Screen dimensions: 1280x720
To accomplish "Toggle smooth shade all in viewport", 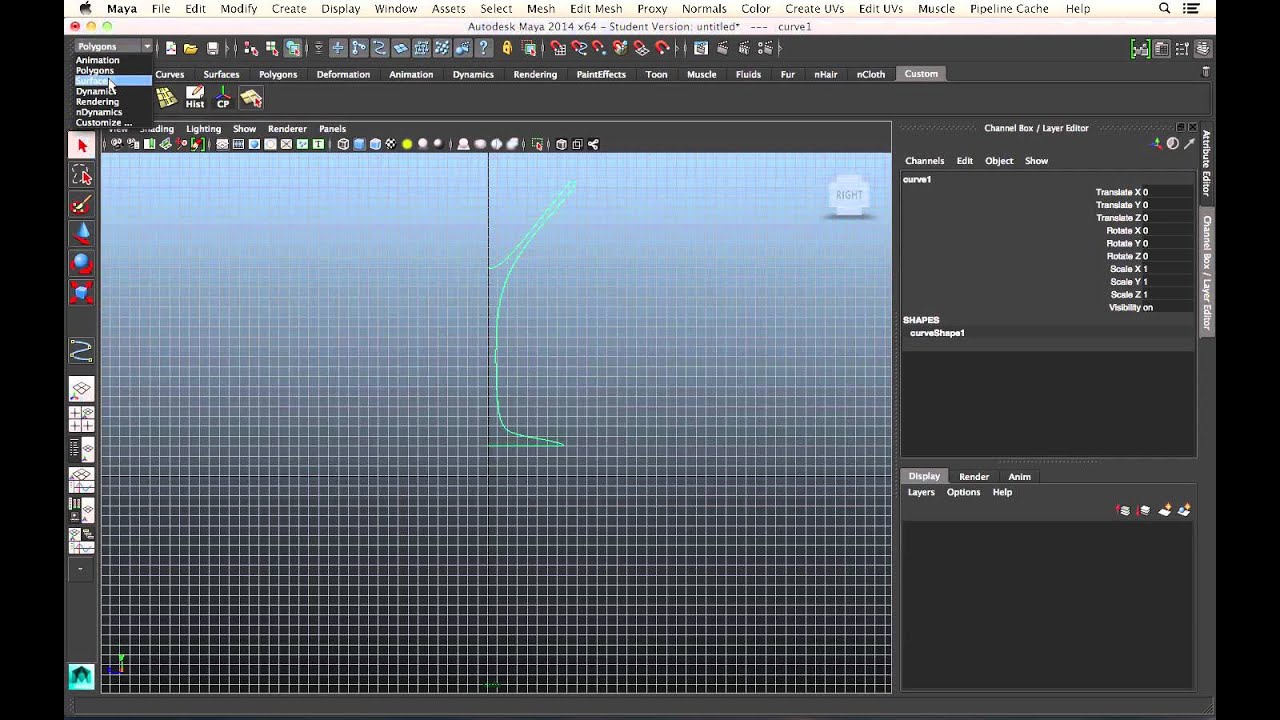I will pos(359,144).
